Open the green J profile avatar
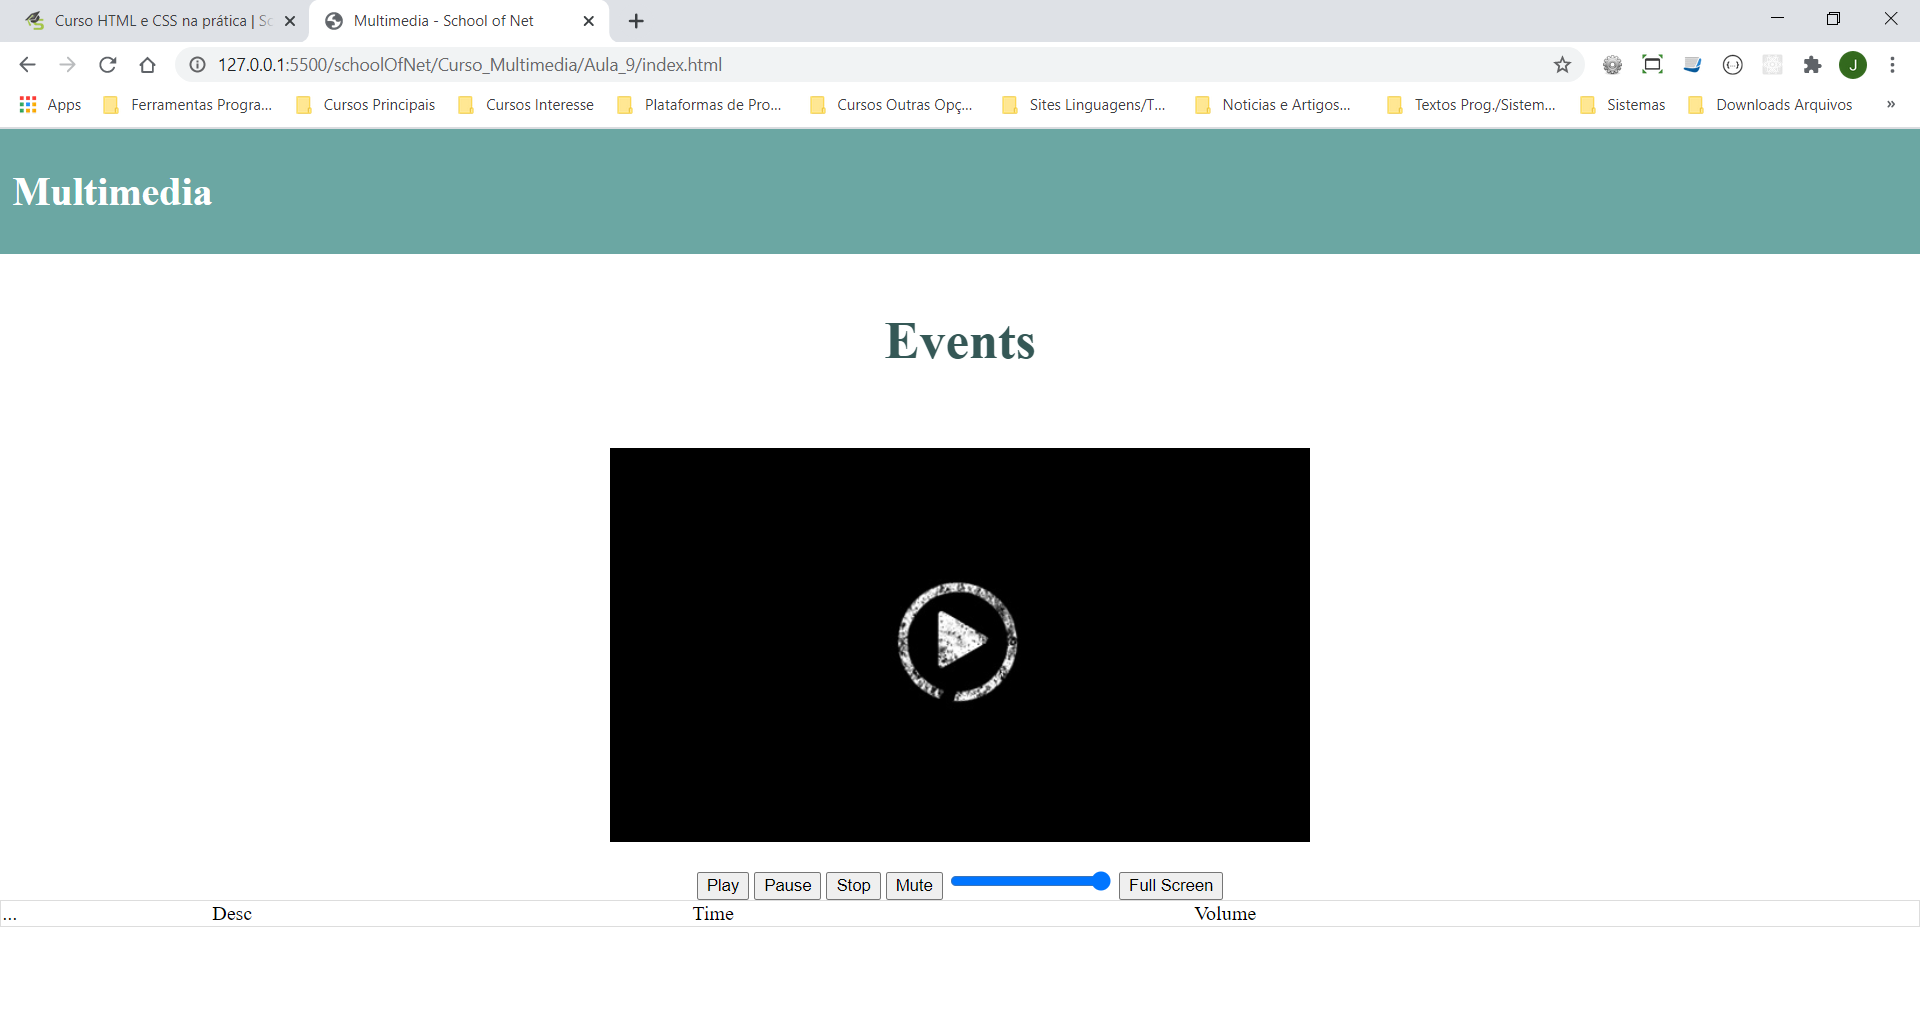This screenshot has width=1920, height=1030. pyautogui.click(x=1853, y=65)
